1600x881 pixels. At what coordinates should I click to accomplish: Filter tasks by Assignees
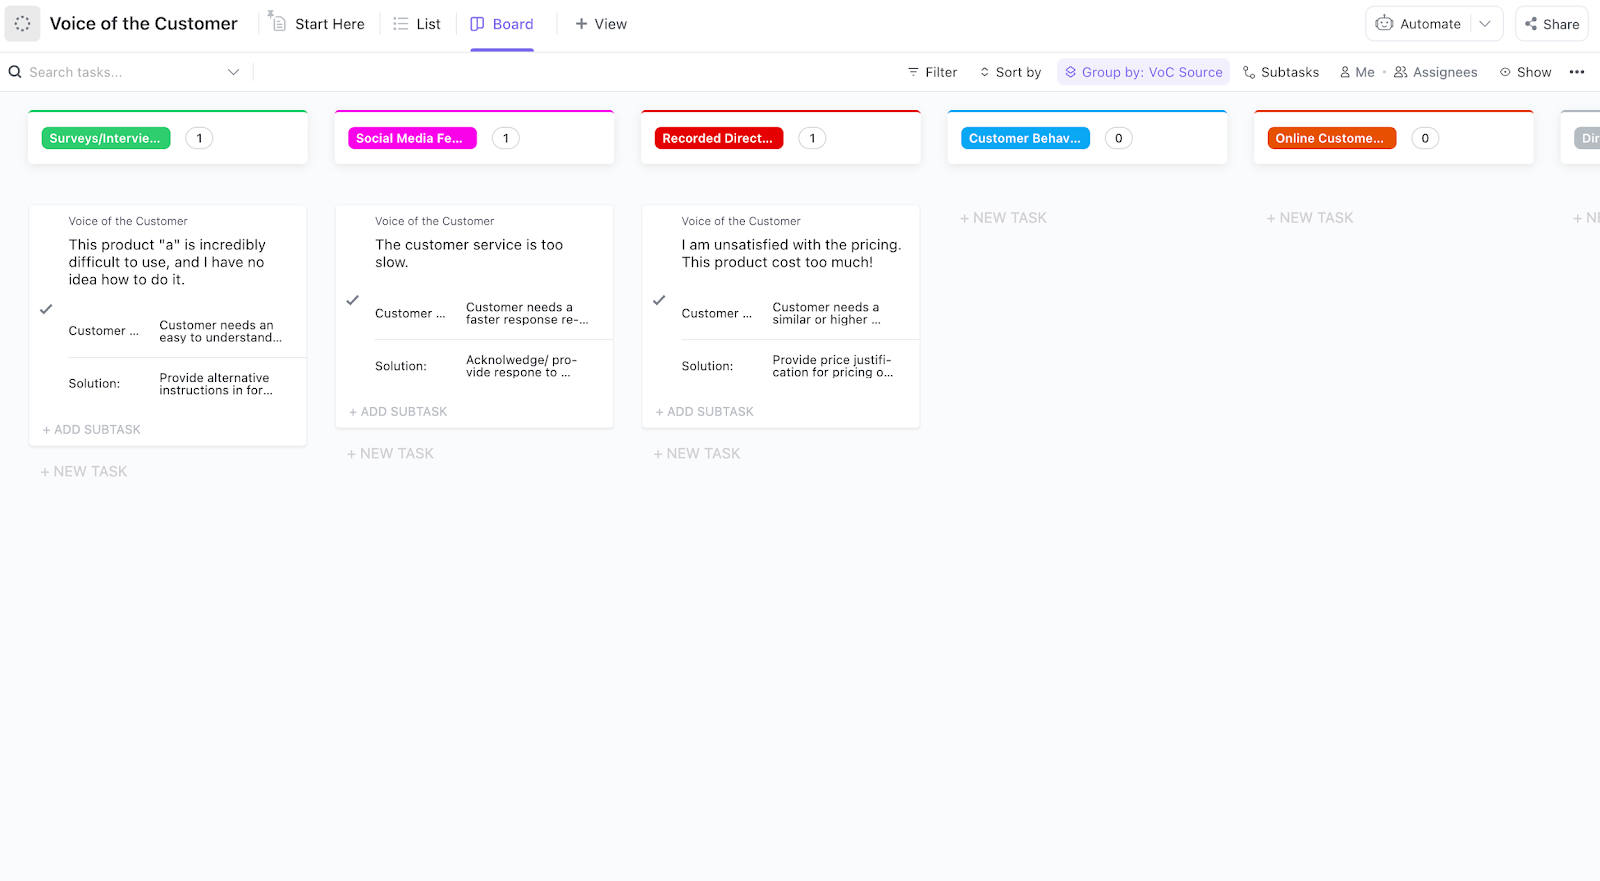[1436, 72]
